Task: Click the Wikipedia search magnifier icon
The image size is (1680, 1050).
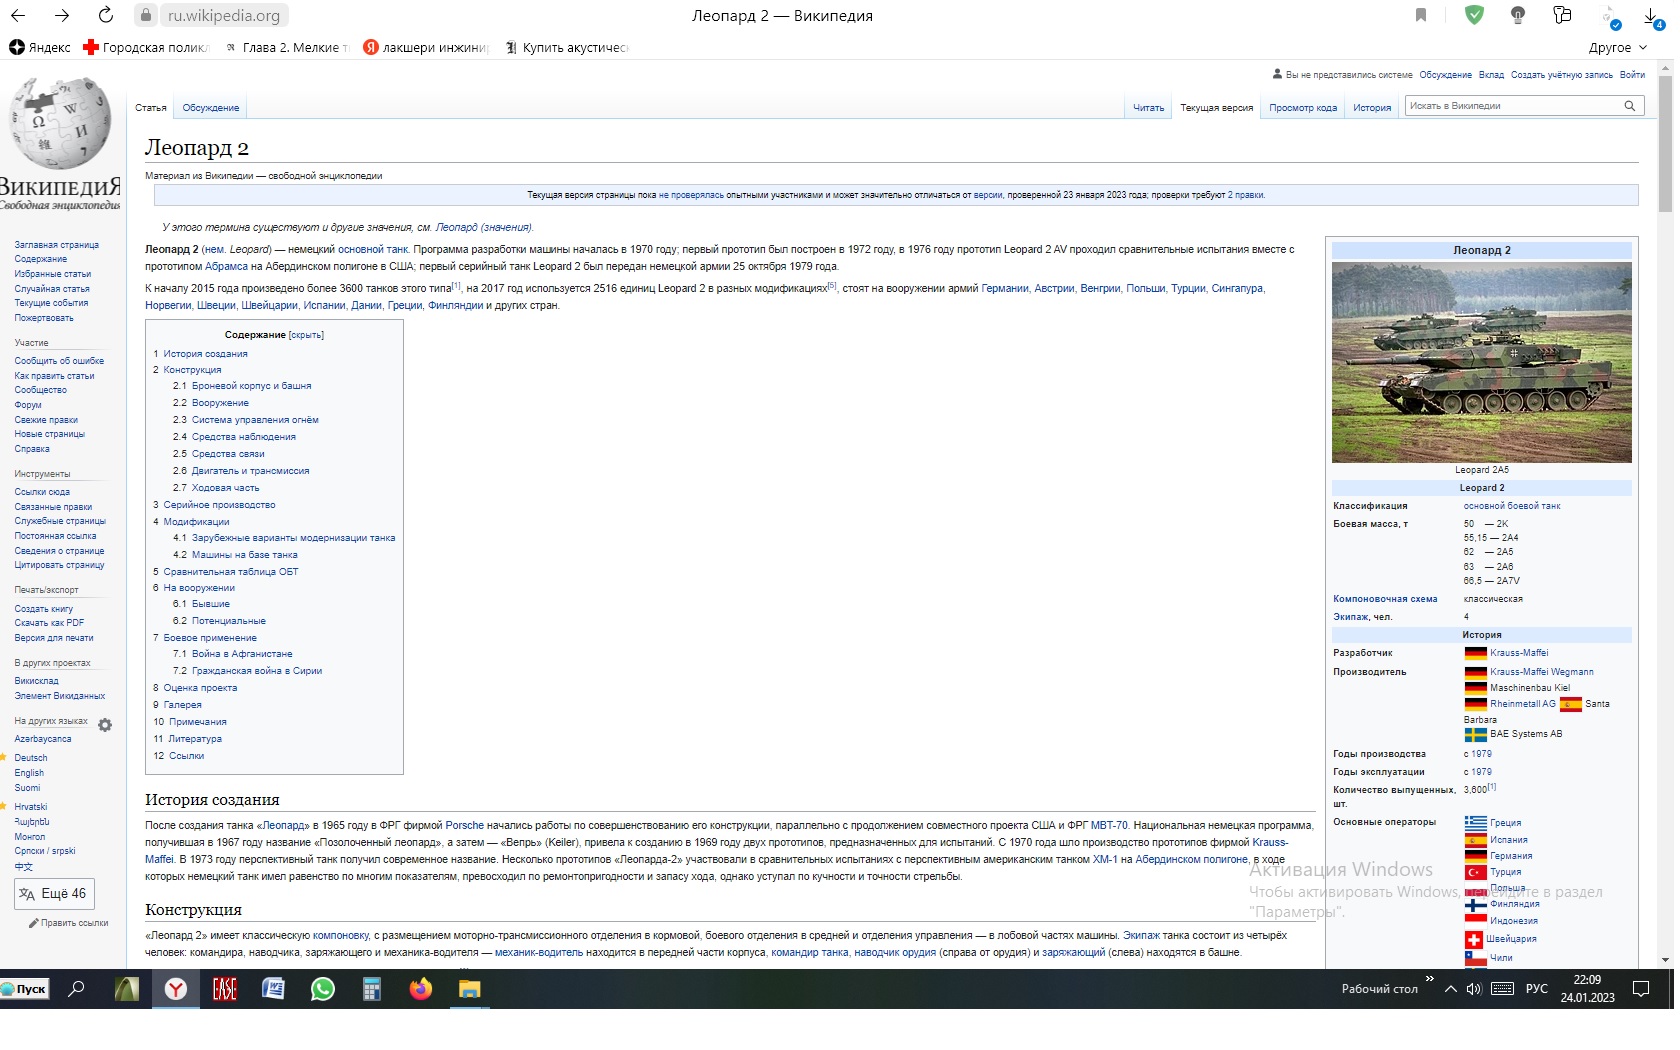Action: point(1630,106)
